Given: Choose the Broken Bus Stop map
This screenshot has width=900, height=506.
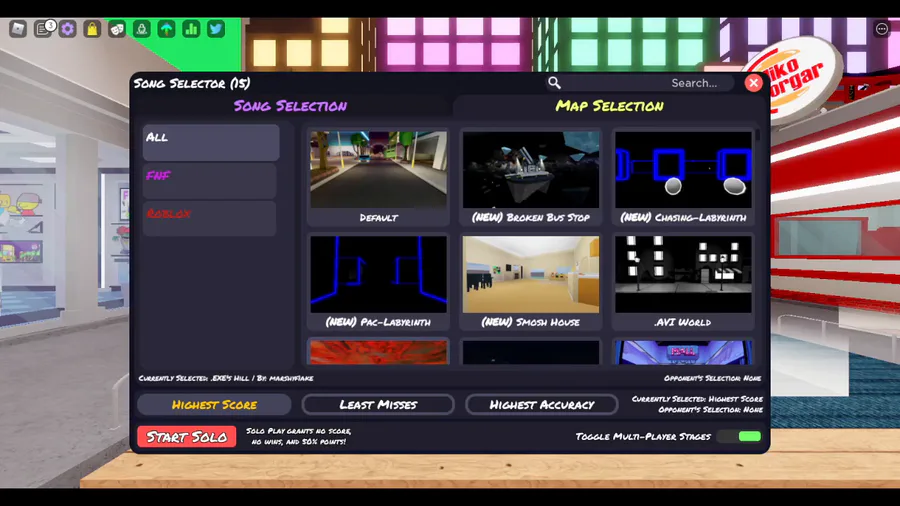Looking at the screenshot, I should click(531, 177).
